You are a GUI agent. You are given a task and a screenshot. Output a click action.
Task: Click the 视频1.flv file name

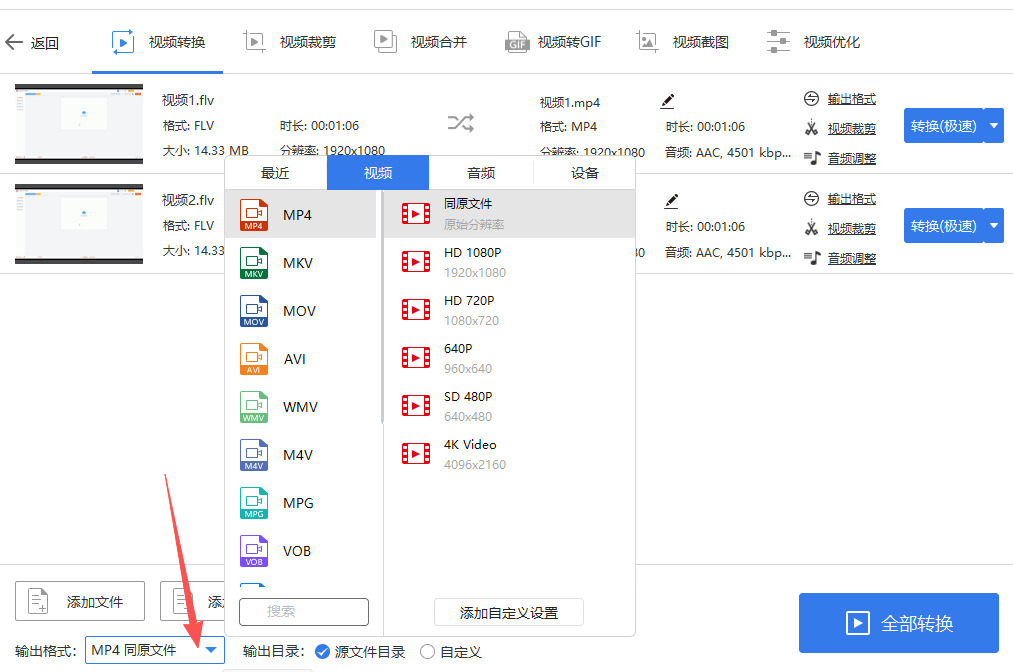[x=187, y=100]
